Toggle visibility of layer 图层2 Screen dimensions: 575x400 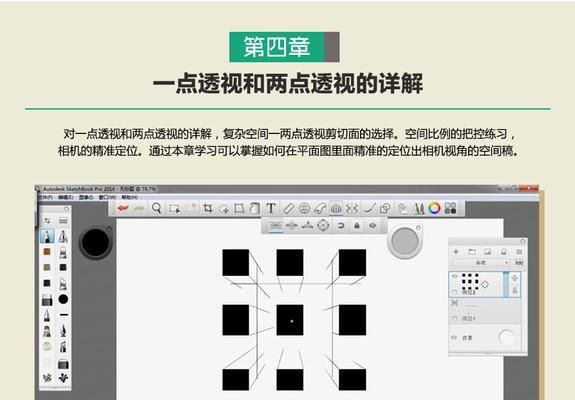tap(455, 276)
